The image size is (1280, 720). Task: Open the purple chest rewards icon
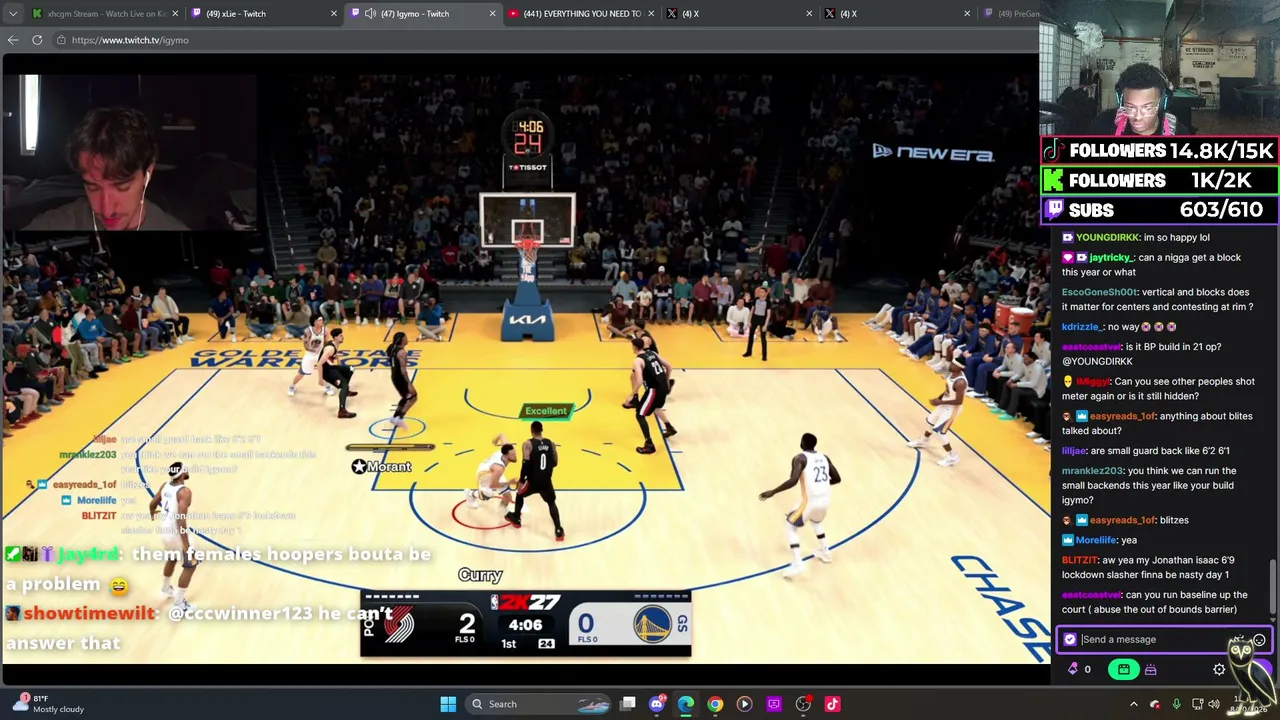1151,670
